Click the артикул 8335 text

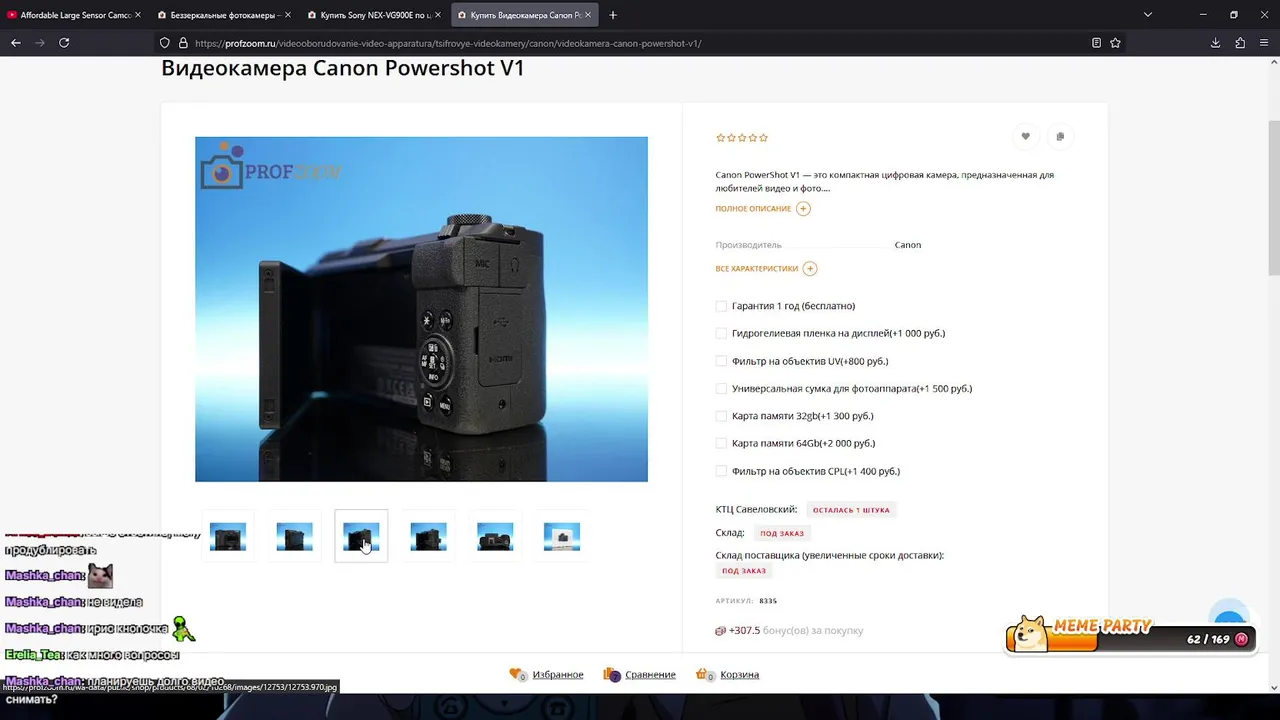746,601
